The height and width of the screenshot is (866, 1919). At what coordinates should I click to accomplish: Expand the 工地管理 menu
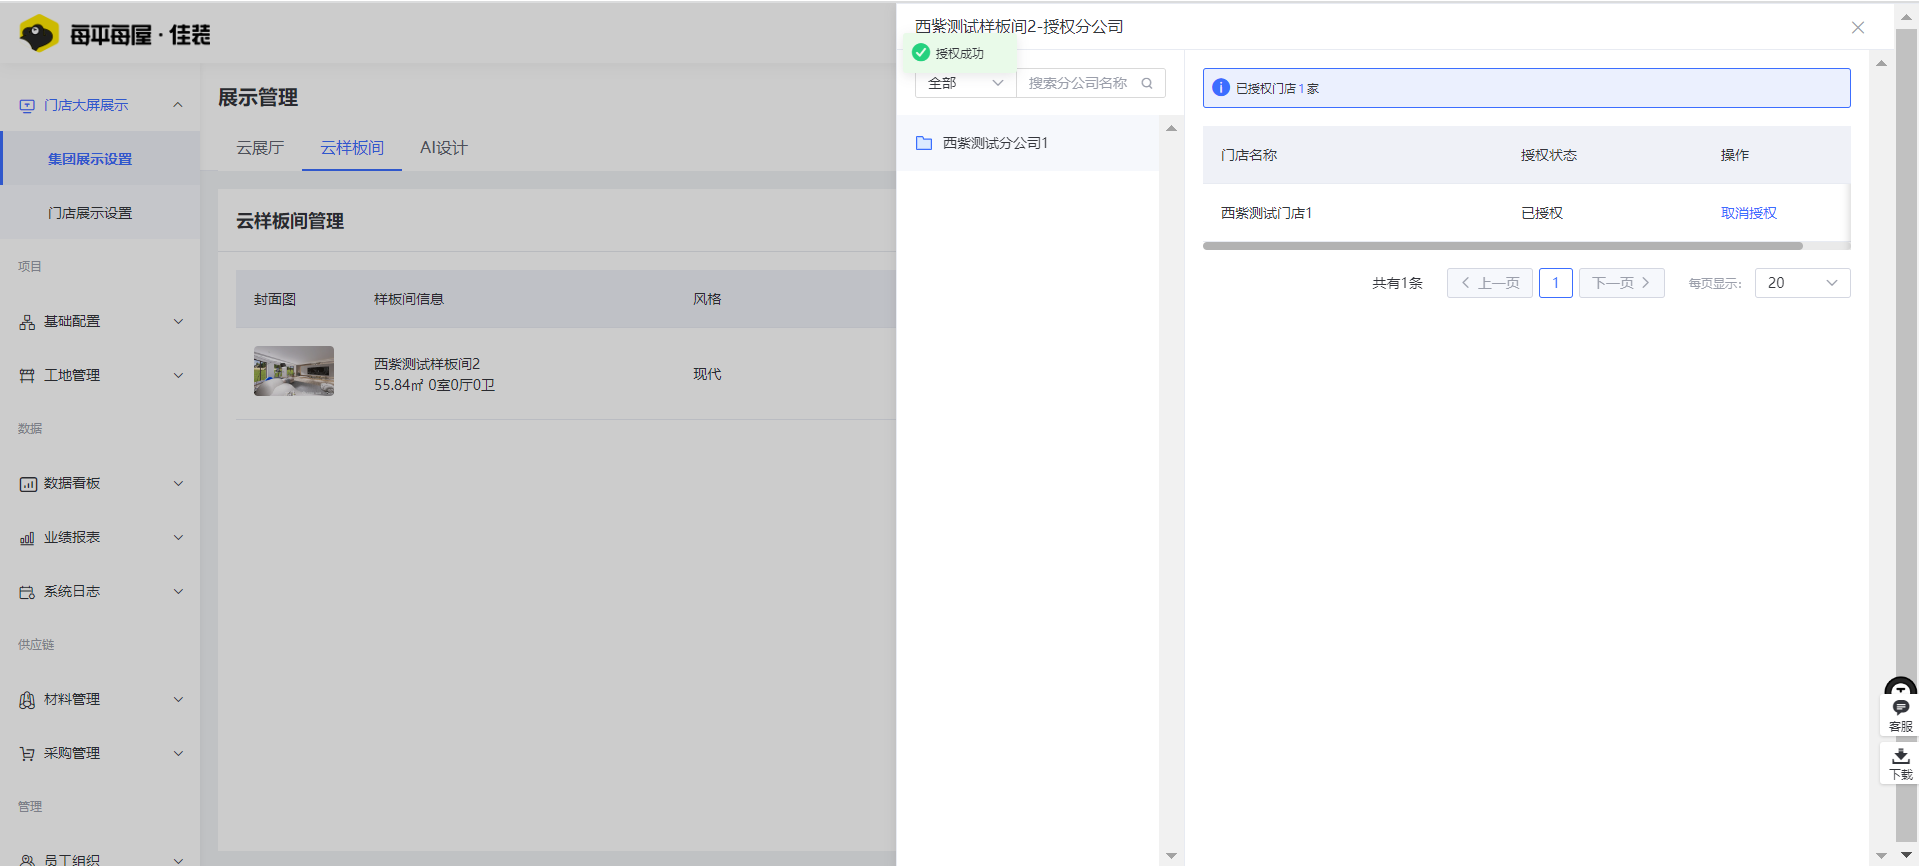click(x=178, y=376)
